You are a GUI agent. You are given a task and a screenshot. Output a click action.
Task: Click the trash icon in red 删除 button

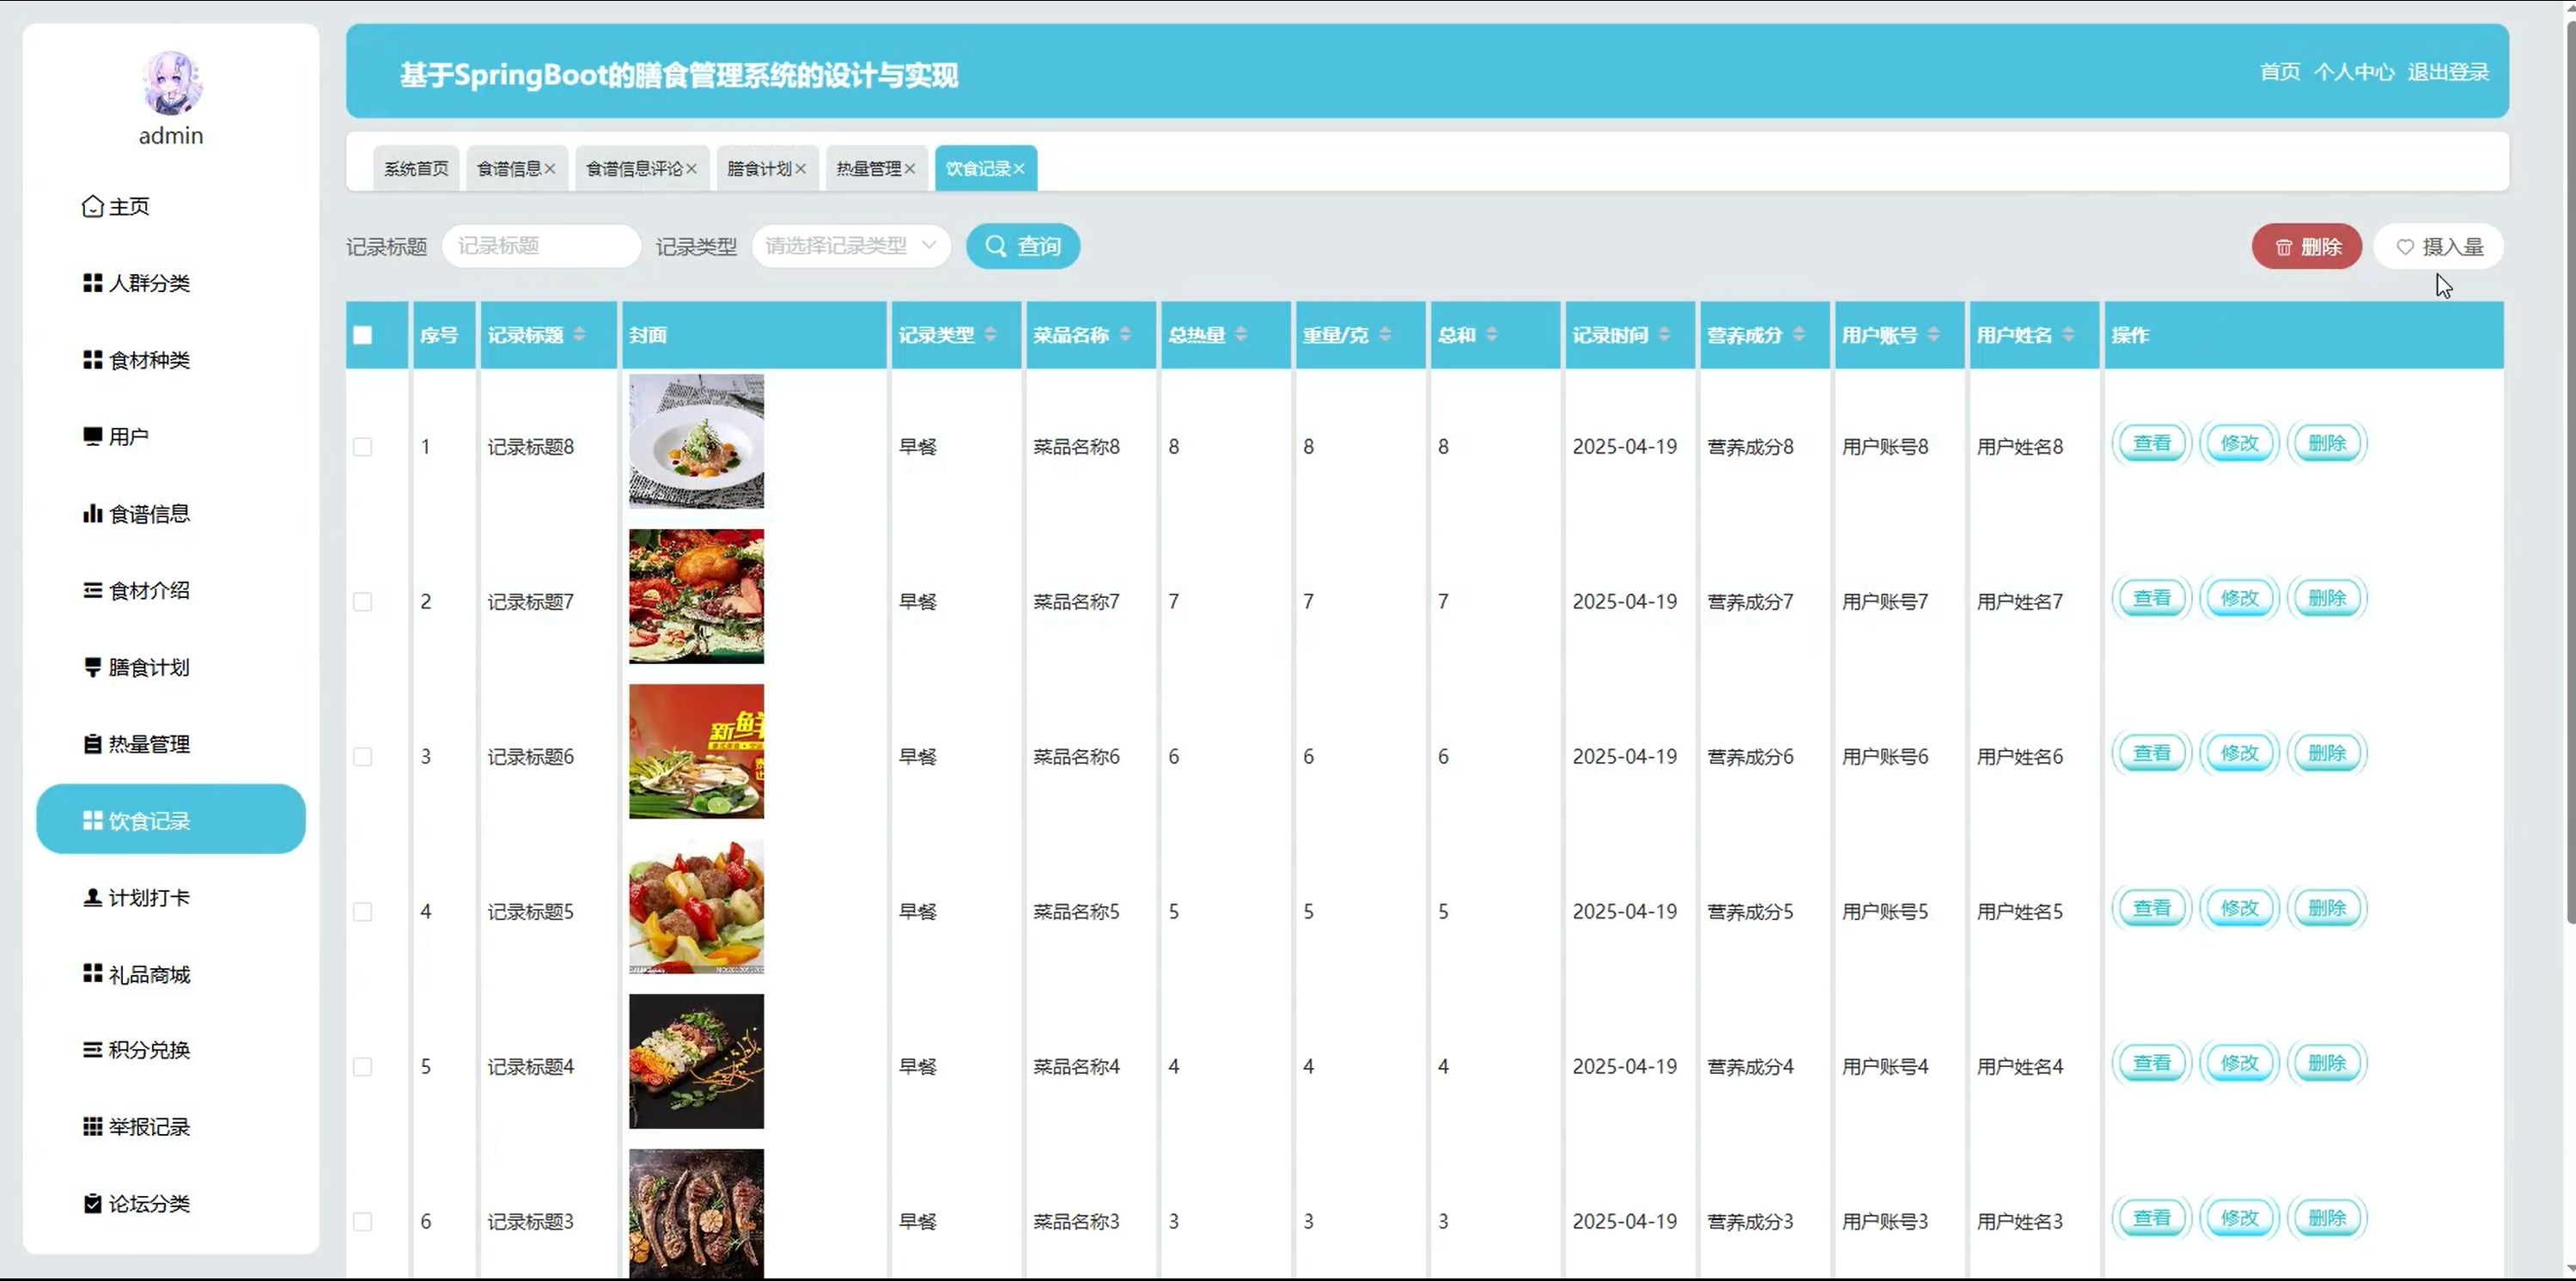point(2284,247)
